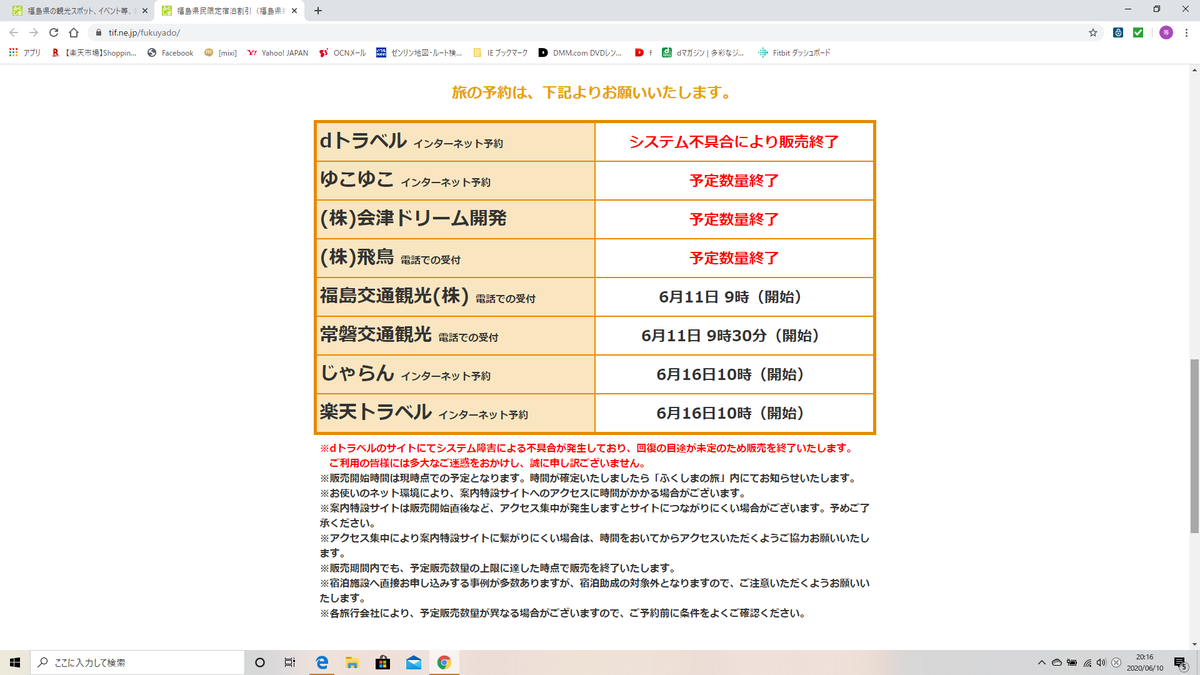1200x675 pixels.
Task: Close the 福島県の観光スポット tab
Action: coord(143,10)
